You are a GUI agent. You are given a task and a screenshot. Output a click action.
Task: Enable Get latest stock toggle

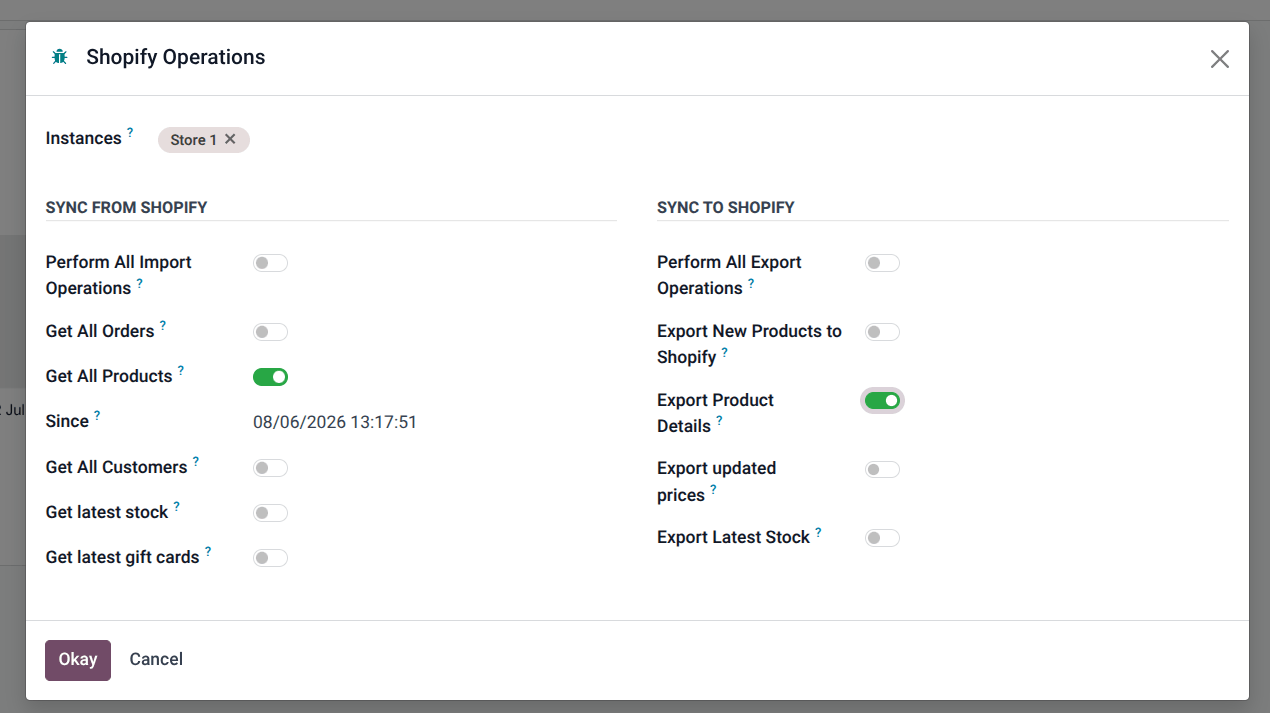[x=270, y=513]
